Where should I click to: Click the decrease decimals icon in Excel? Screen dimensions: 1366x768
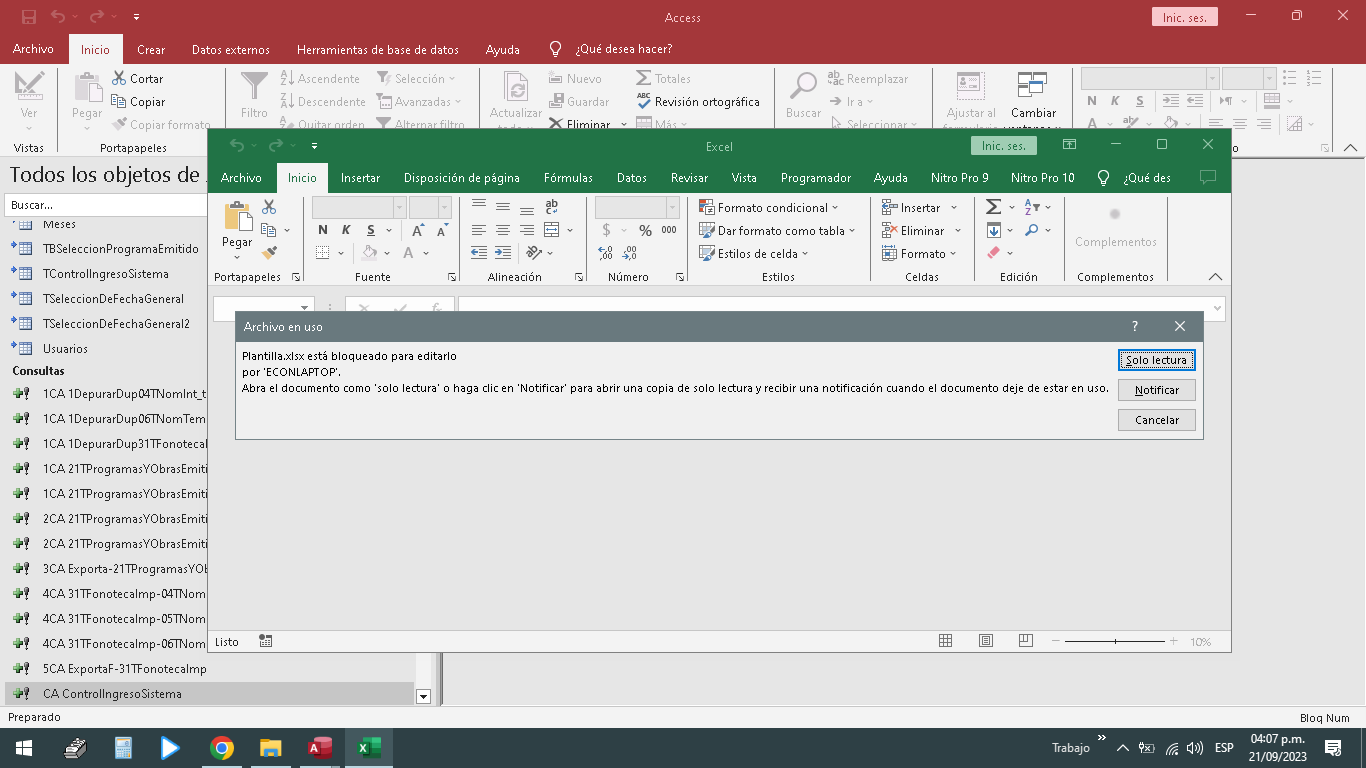[x=629, y=253]
